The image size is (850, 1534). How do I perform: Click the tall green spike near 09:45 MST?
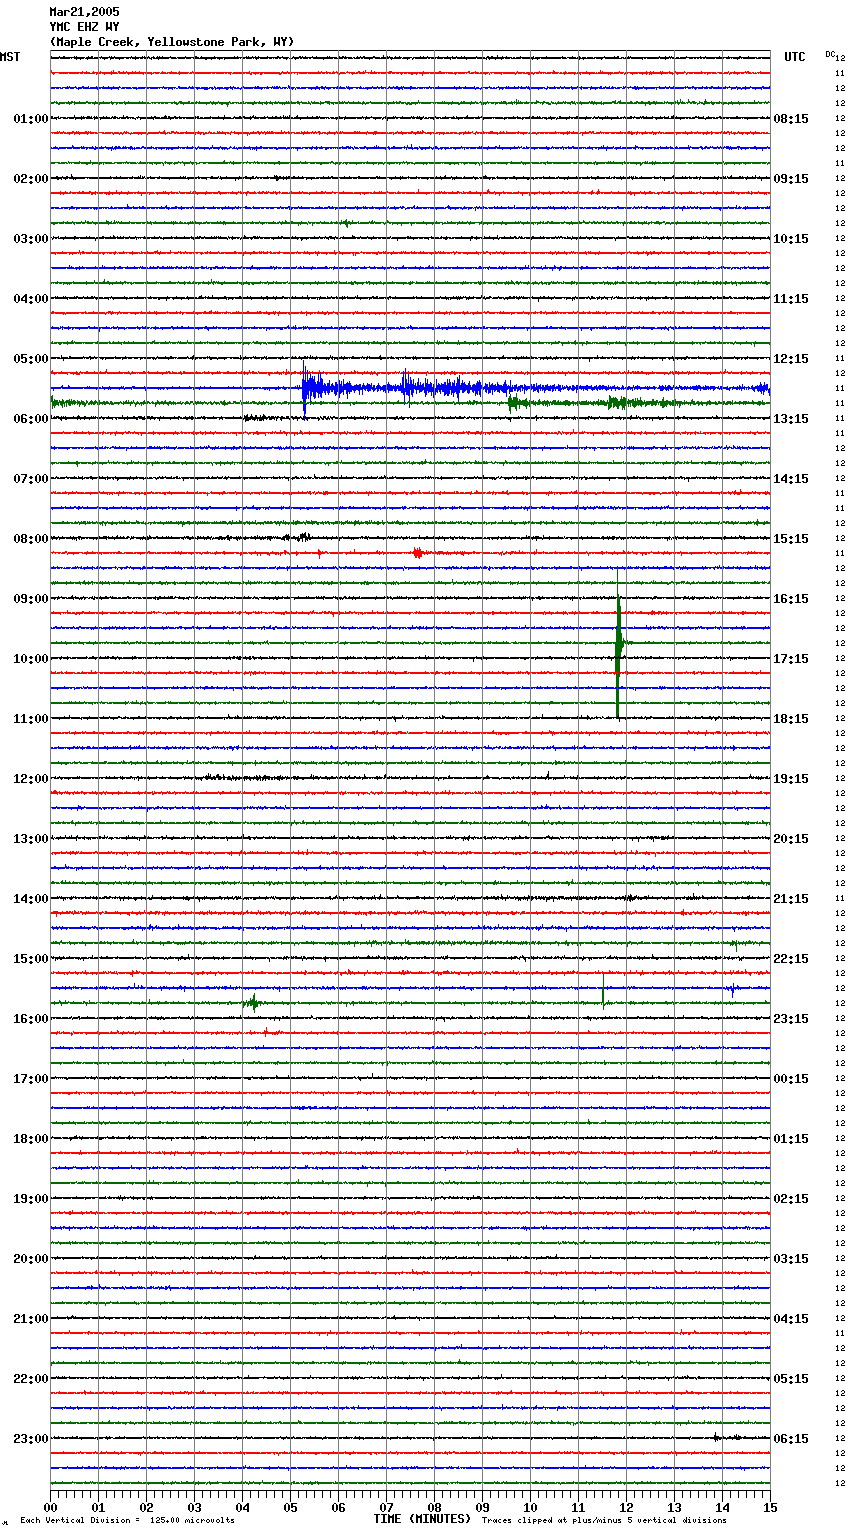pos(619,644)
